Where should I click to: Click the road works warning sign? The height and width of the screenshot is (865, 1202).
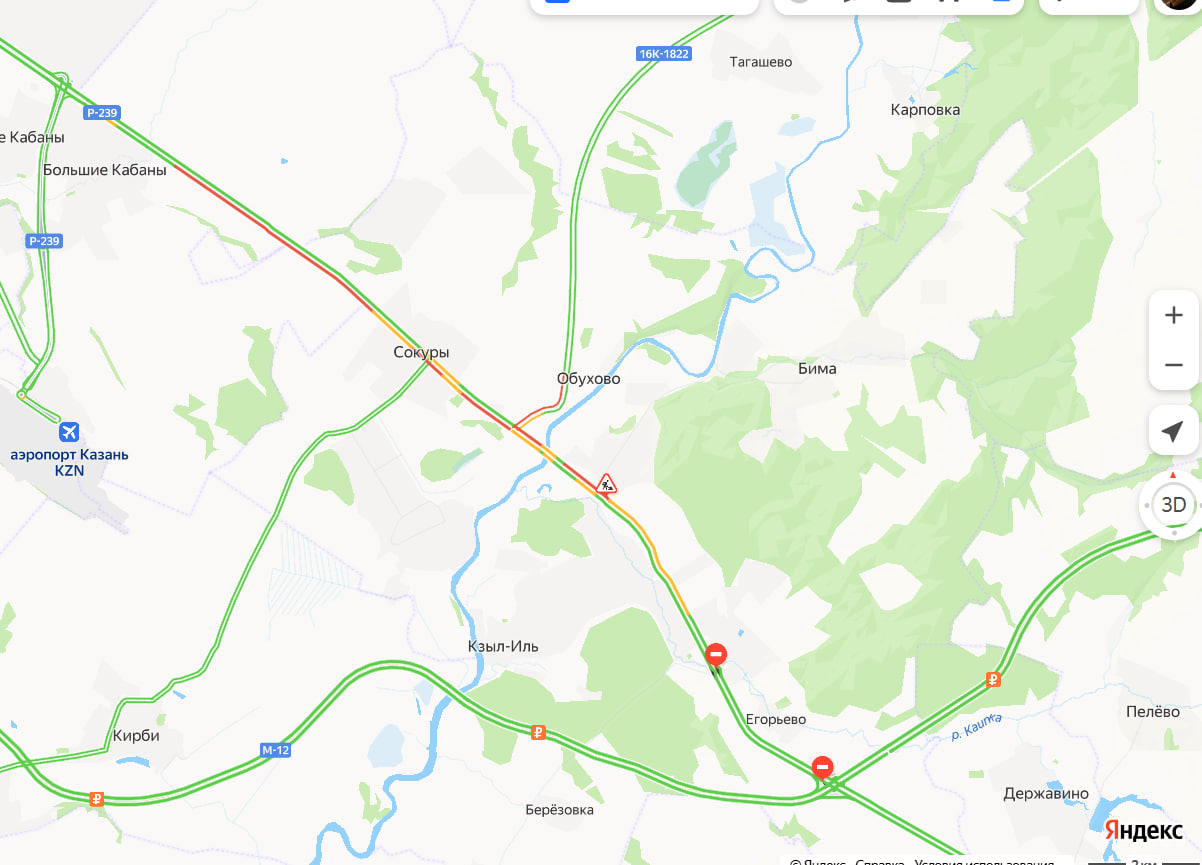click(x=606, y=484)
